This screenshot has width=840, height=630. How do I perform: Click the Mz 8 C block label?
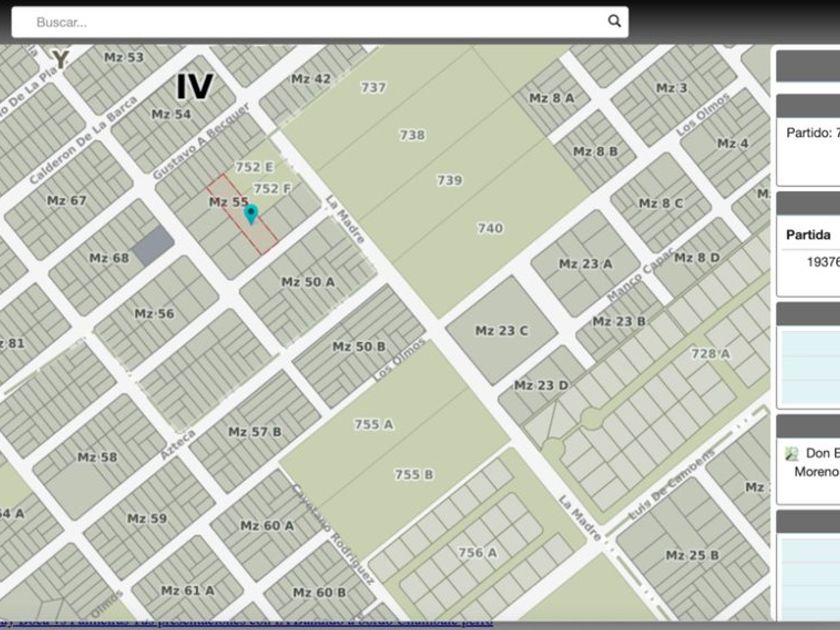[661, 204]
